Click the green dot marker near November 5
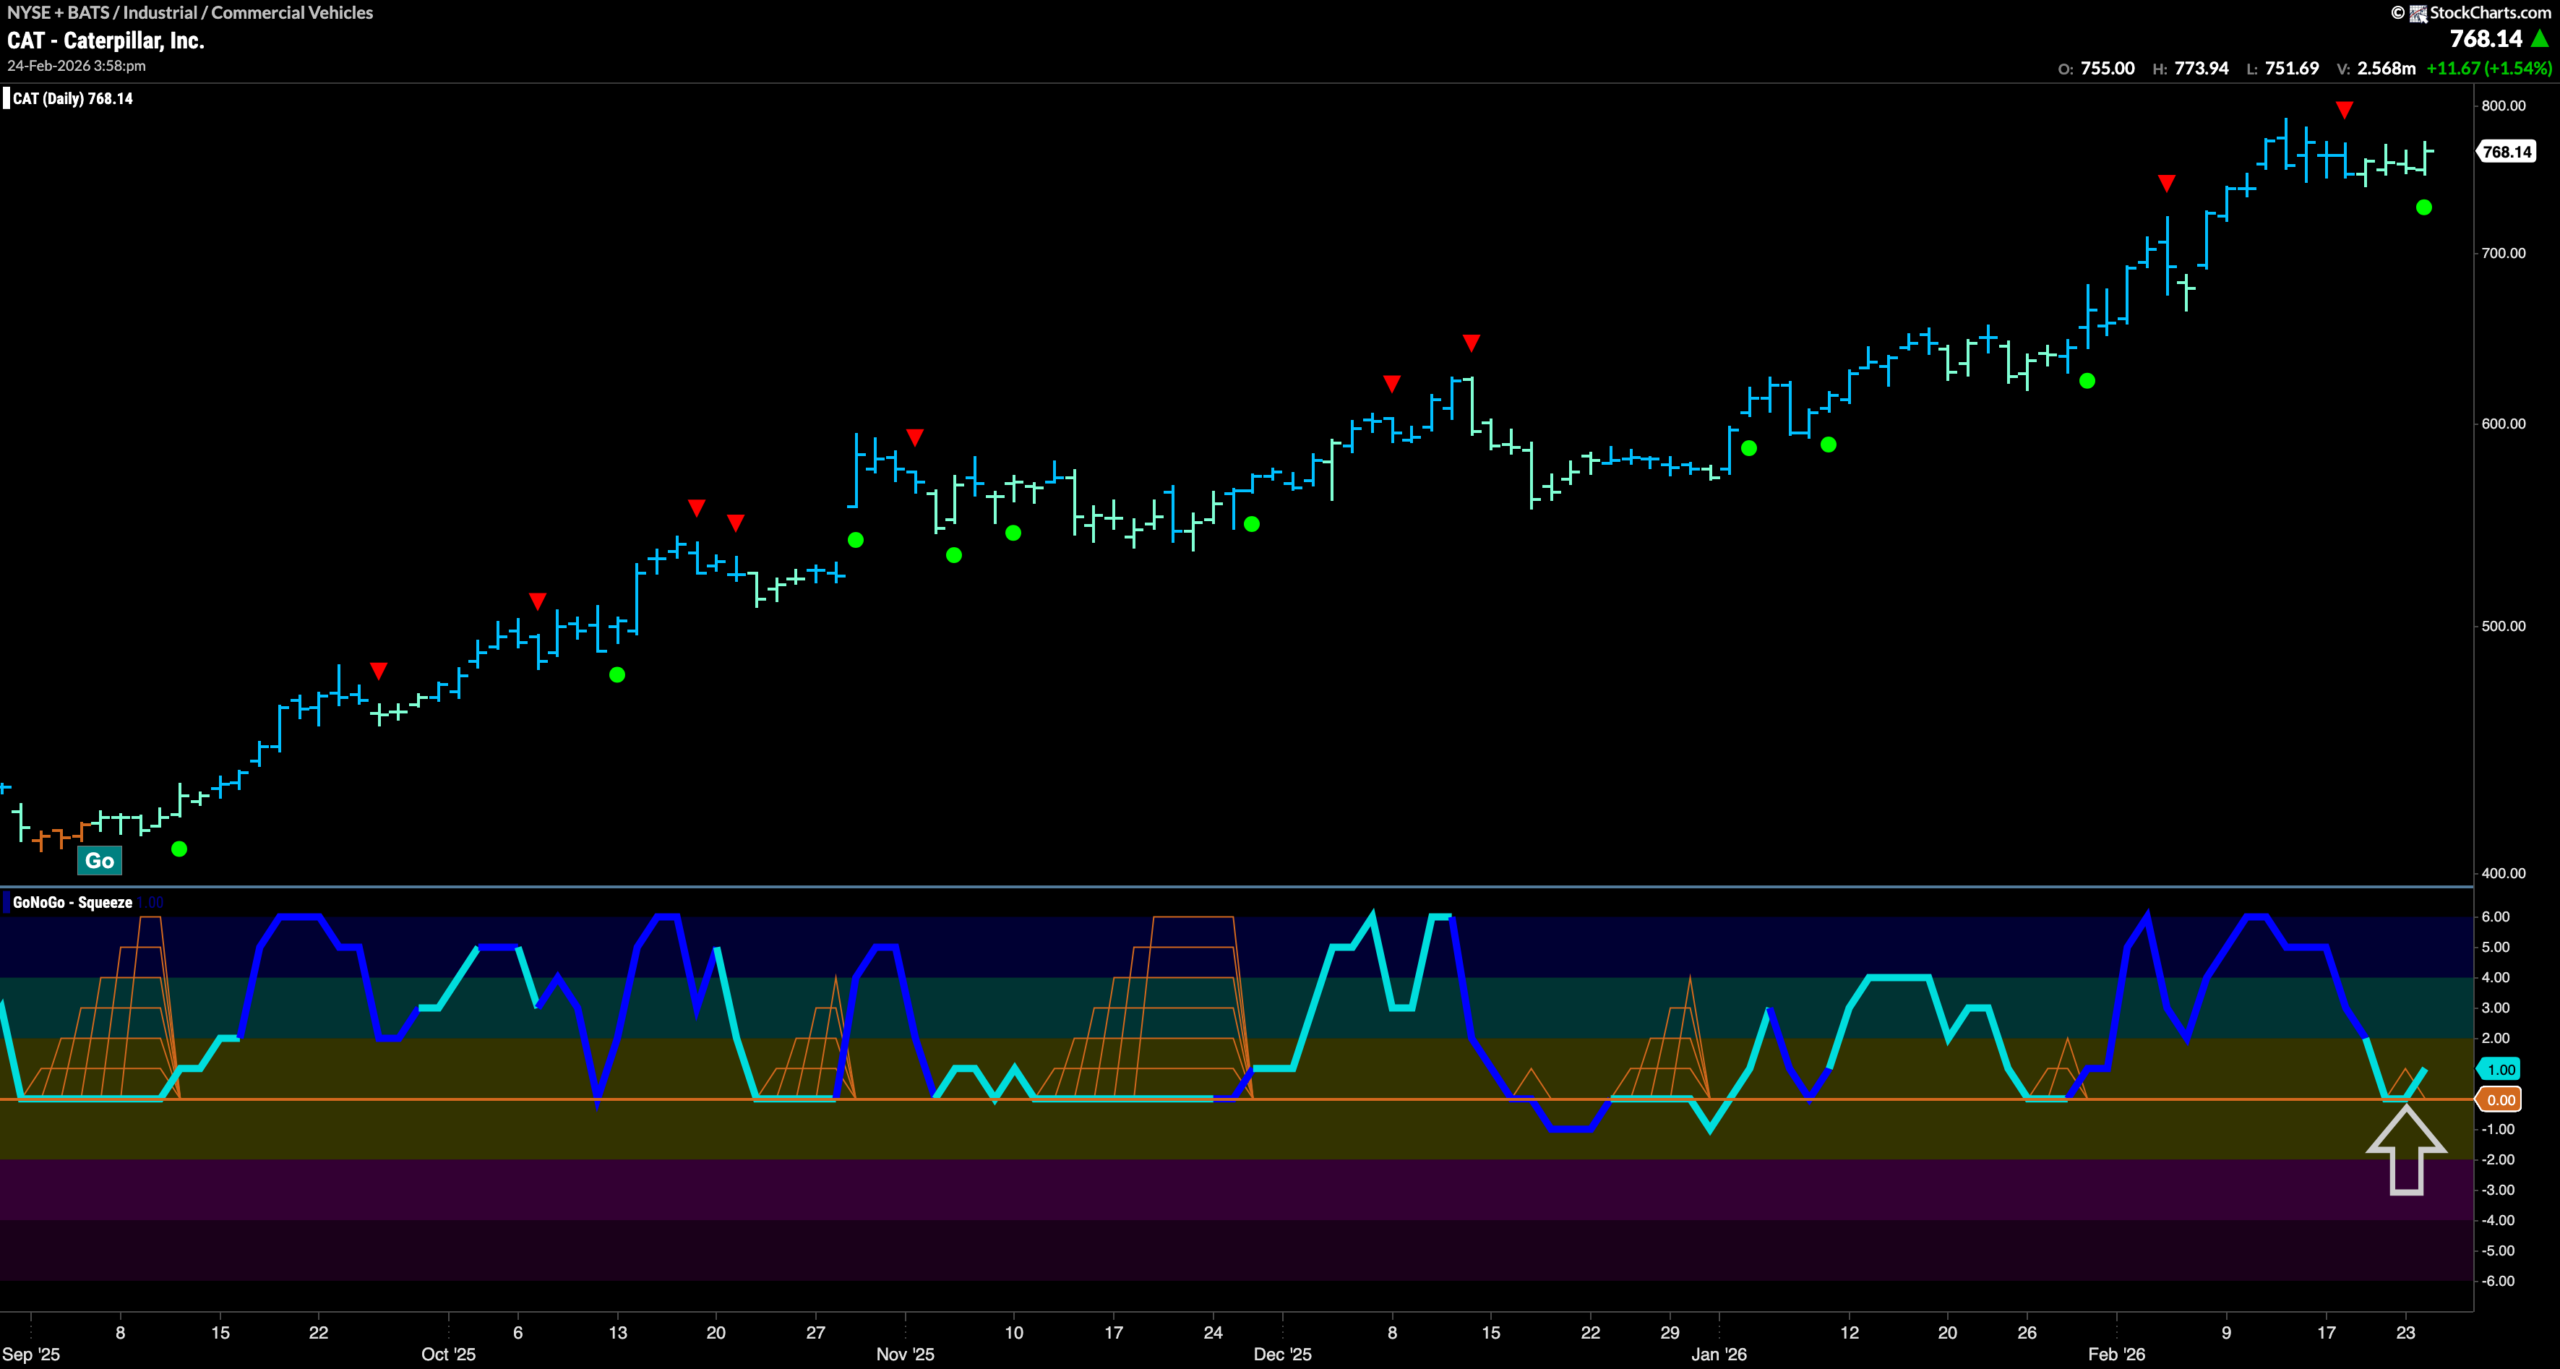 click(x=954, y=555)
